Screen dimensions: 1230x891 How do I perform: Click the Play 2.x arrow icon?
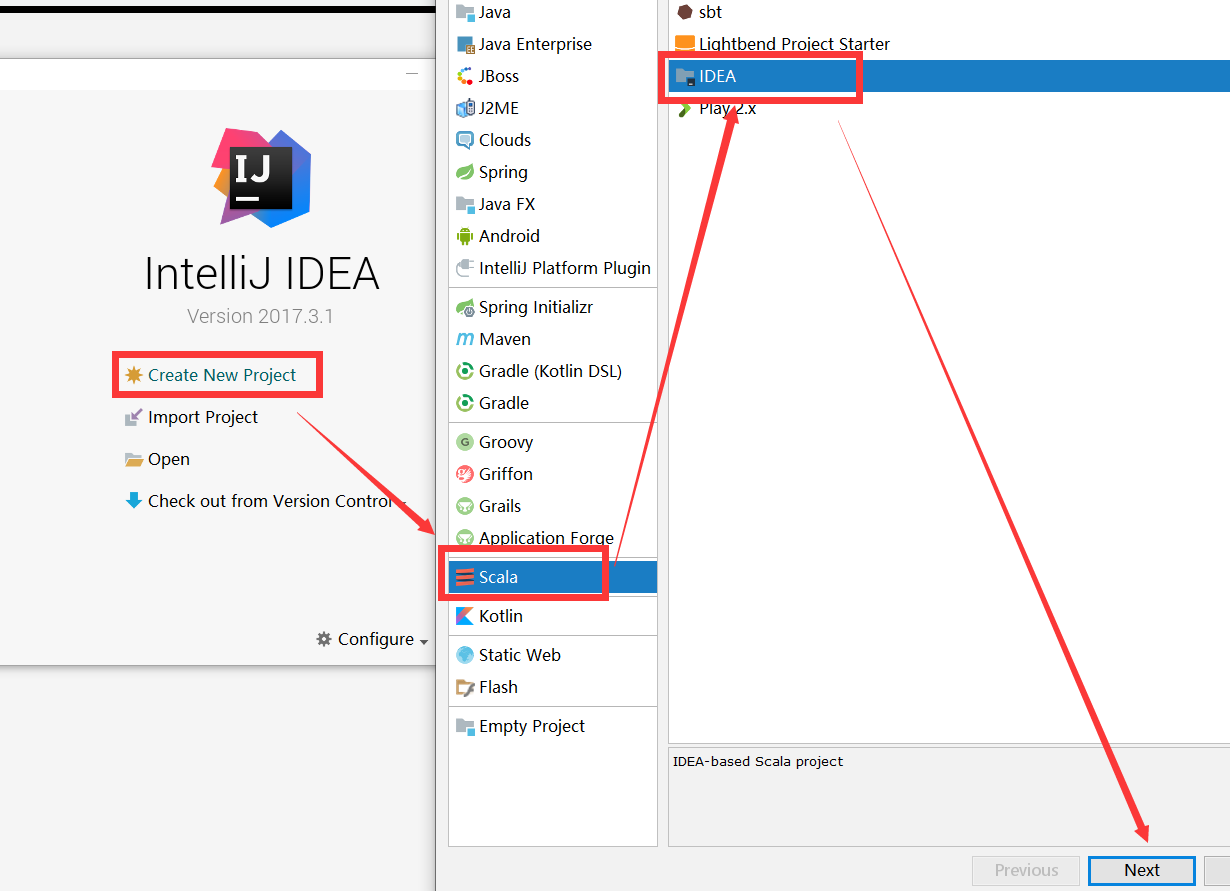[x=685, y=109]
